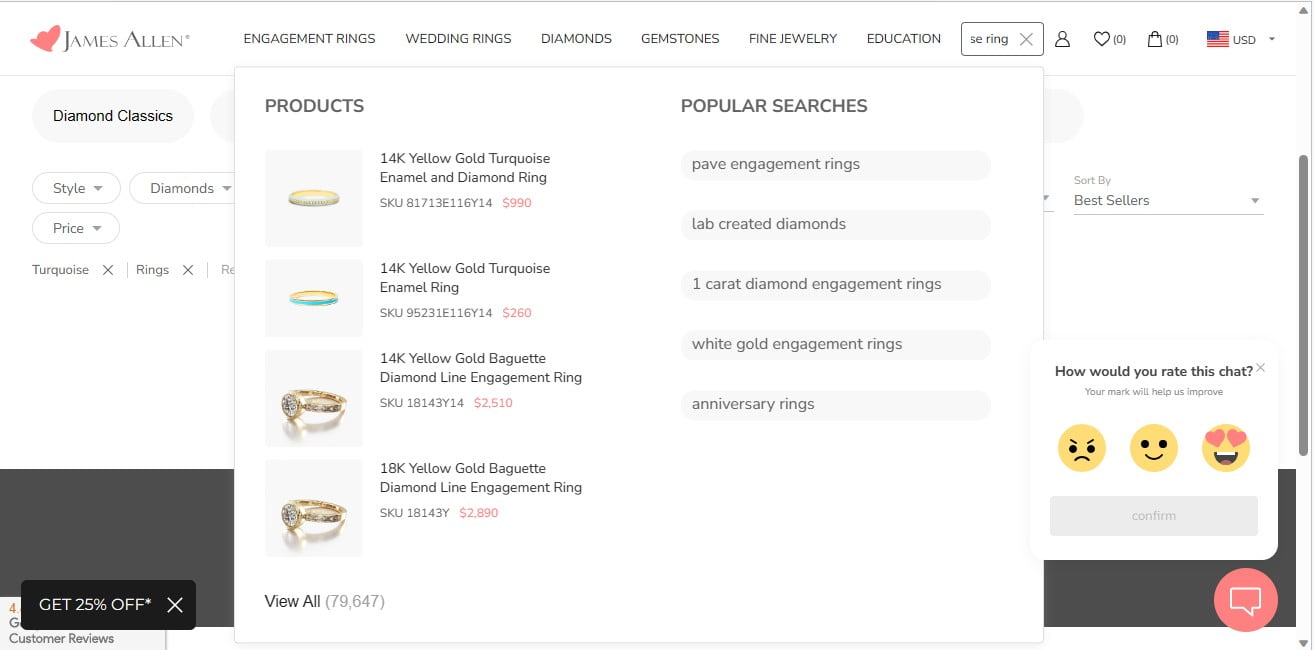Expand the Style filter dropdown
This screenshot has height=650, width=1314.
(x=76, y=188)
